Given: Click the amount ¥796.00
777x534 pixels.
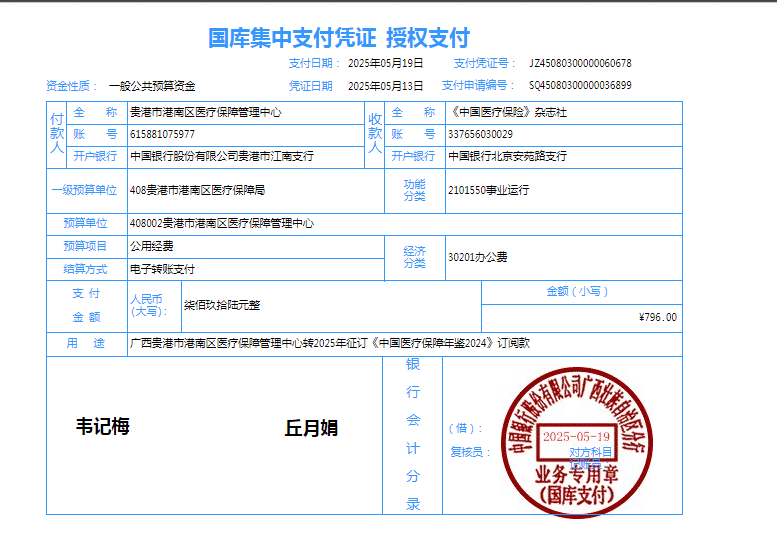Looking at the screenshot, I should pos(658,317).
